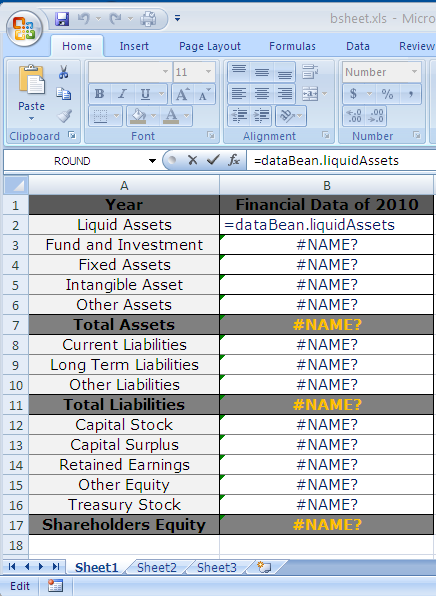Click the Accounting dollar format icon
This screenshot has height=596, width=436.
click(x=354, y=94)
